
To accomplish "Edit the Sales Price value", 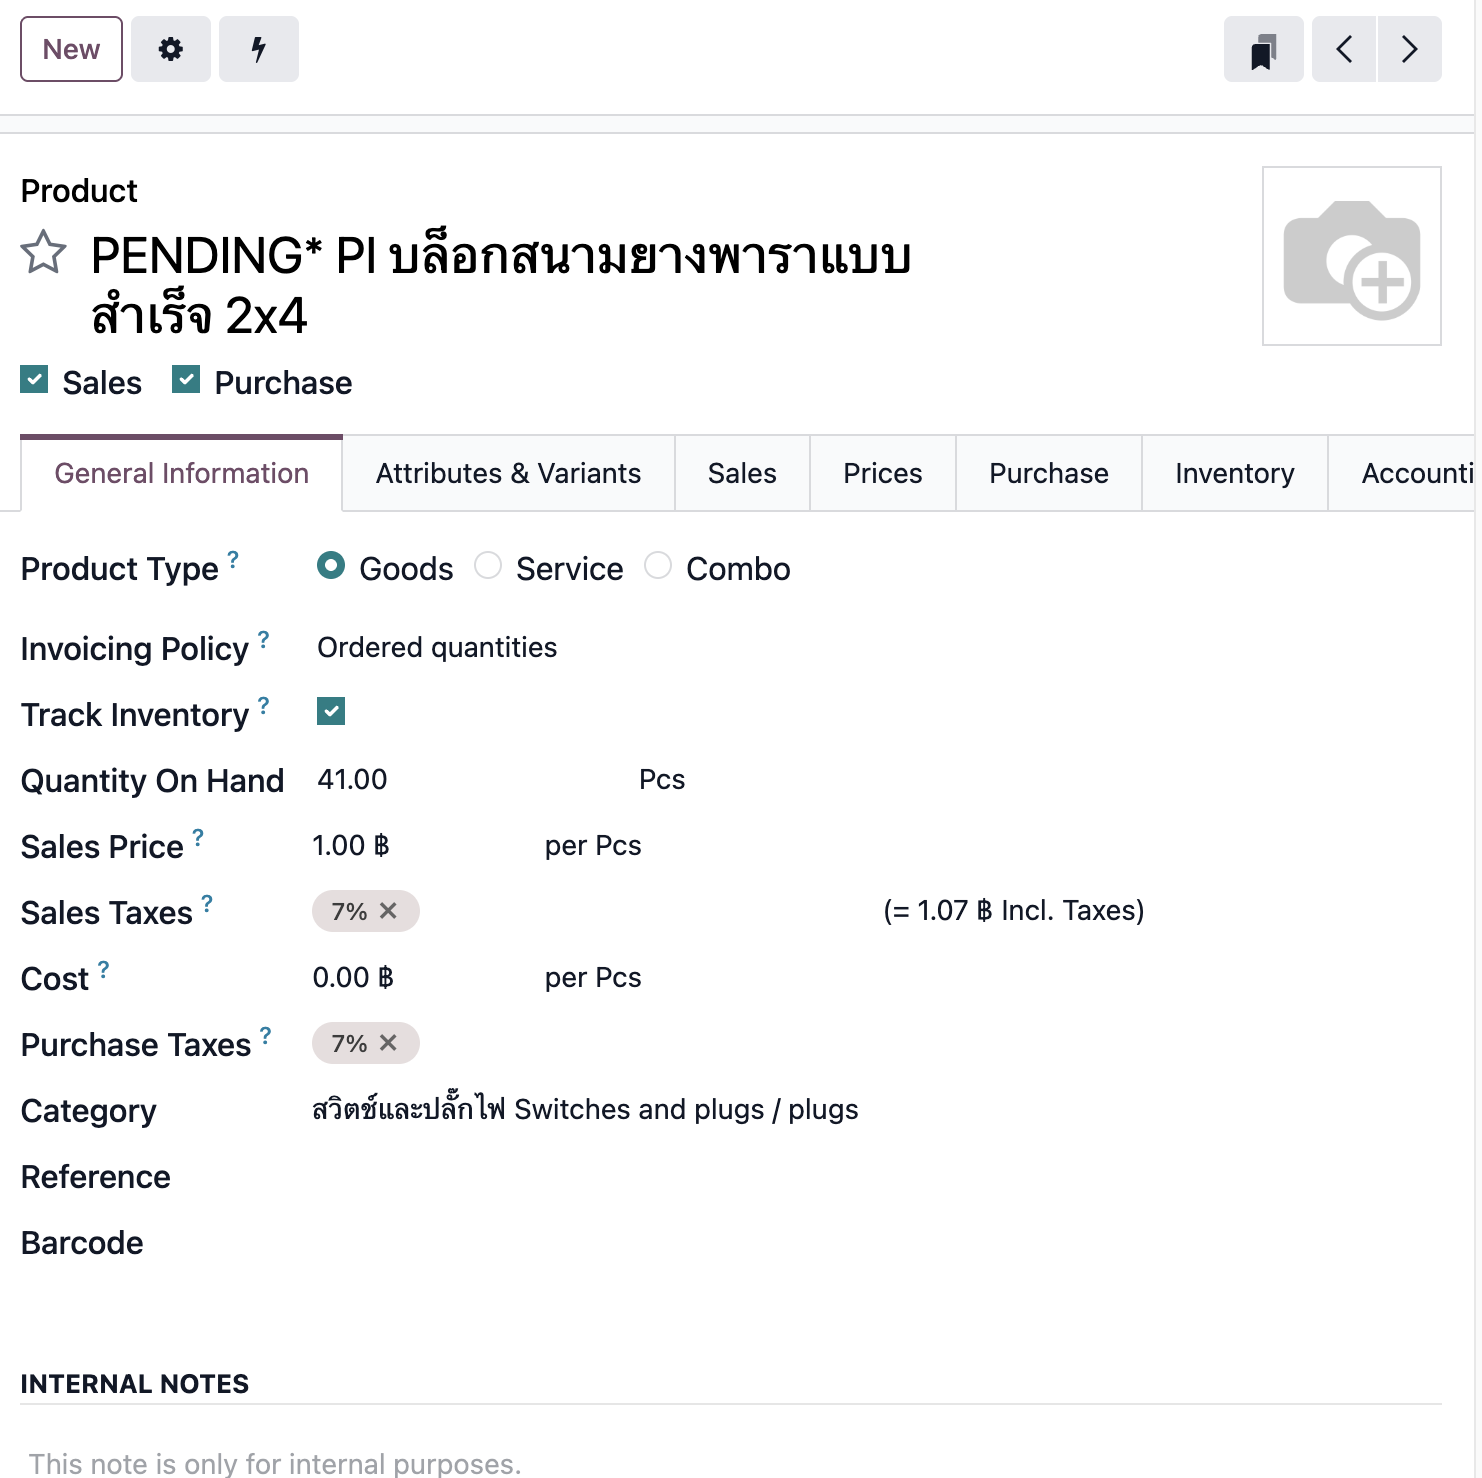I will point(350,845).
